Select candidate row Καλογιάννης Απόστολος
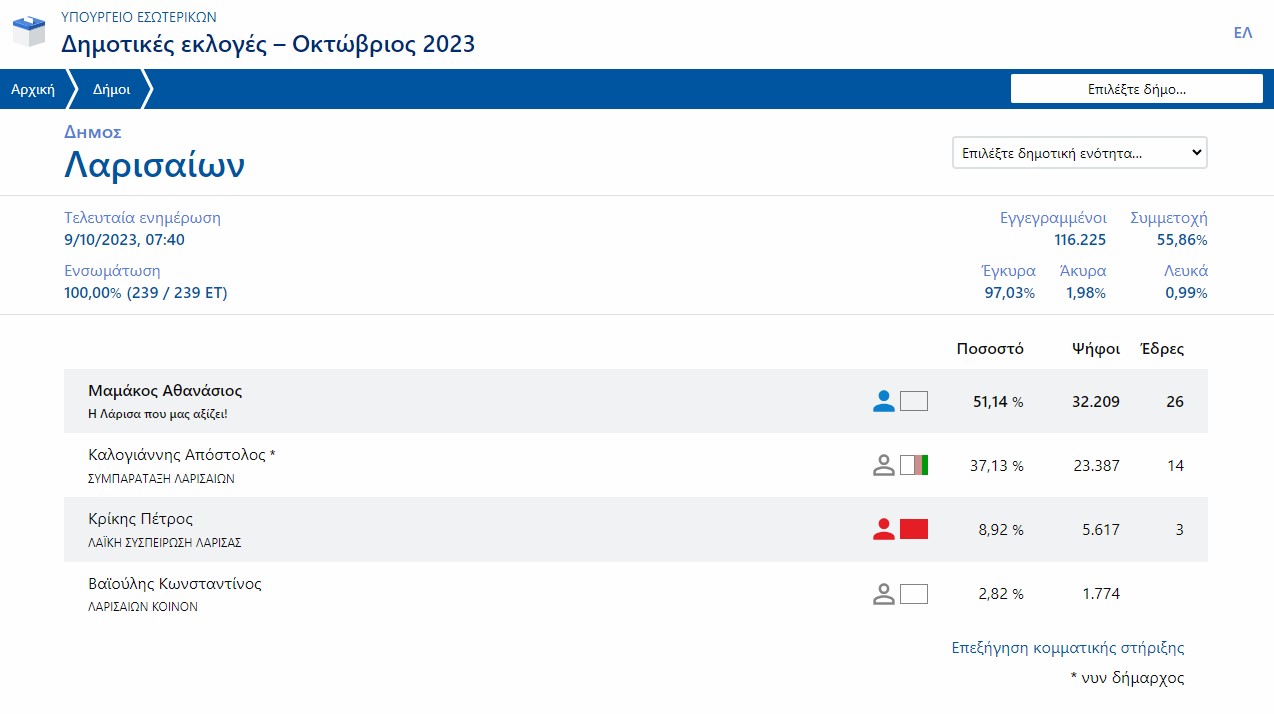This screenshot has height=714, width=1274. (181, 455)
